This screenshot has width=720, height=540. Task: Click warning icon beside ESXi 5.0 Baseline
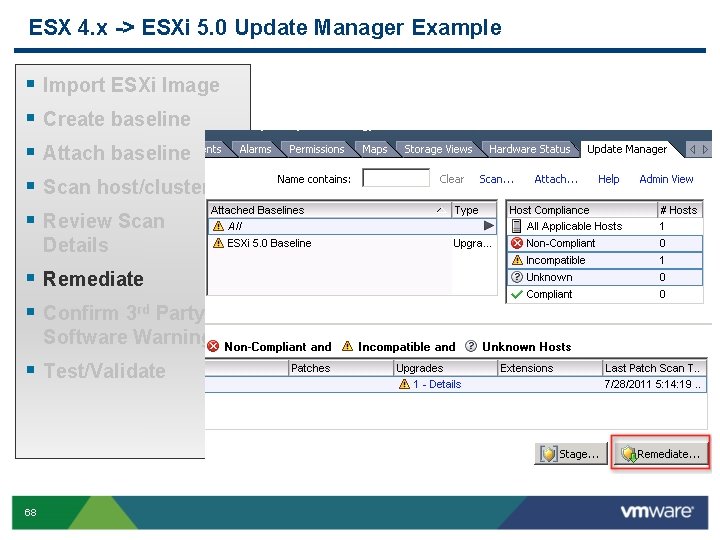tap(219, 243)
